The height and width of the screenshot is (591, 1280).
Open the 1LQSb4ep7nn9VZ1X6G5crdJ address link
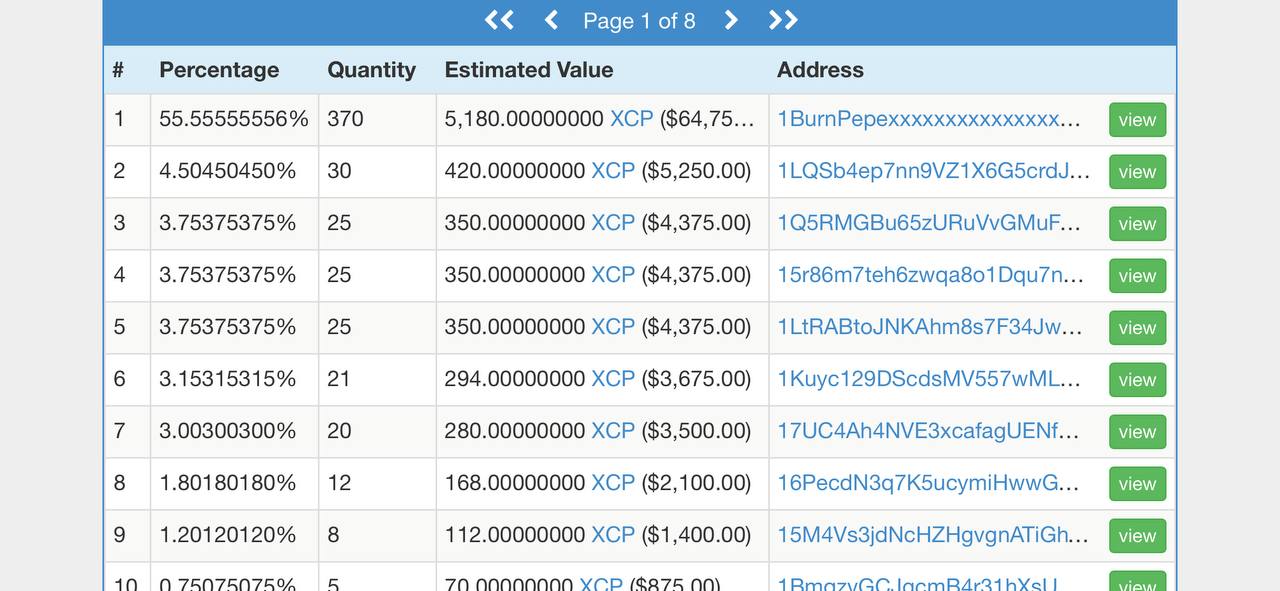point(934,171)
